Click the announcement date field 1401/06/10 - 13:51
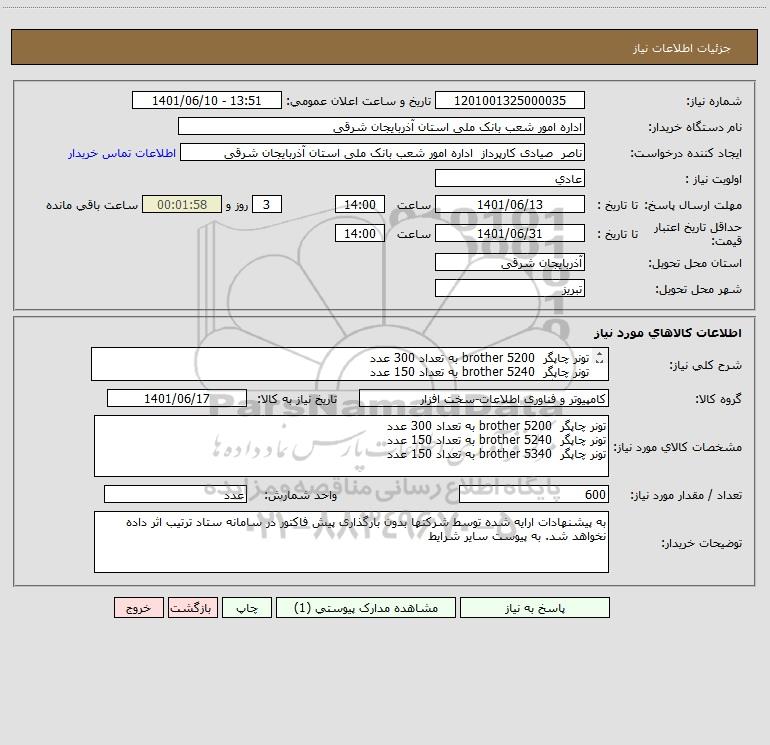The height and width of the screenshot is (745, 770). [207, 100]
